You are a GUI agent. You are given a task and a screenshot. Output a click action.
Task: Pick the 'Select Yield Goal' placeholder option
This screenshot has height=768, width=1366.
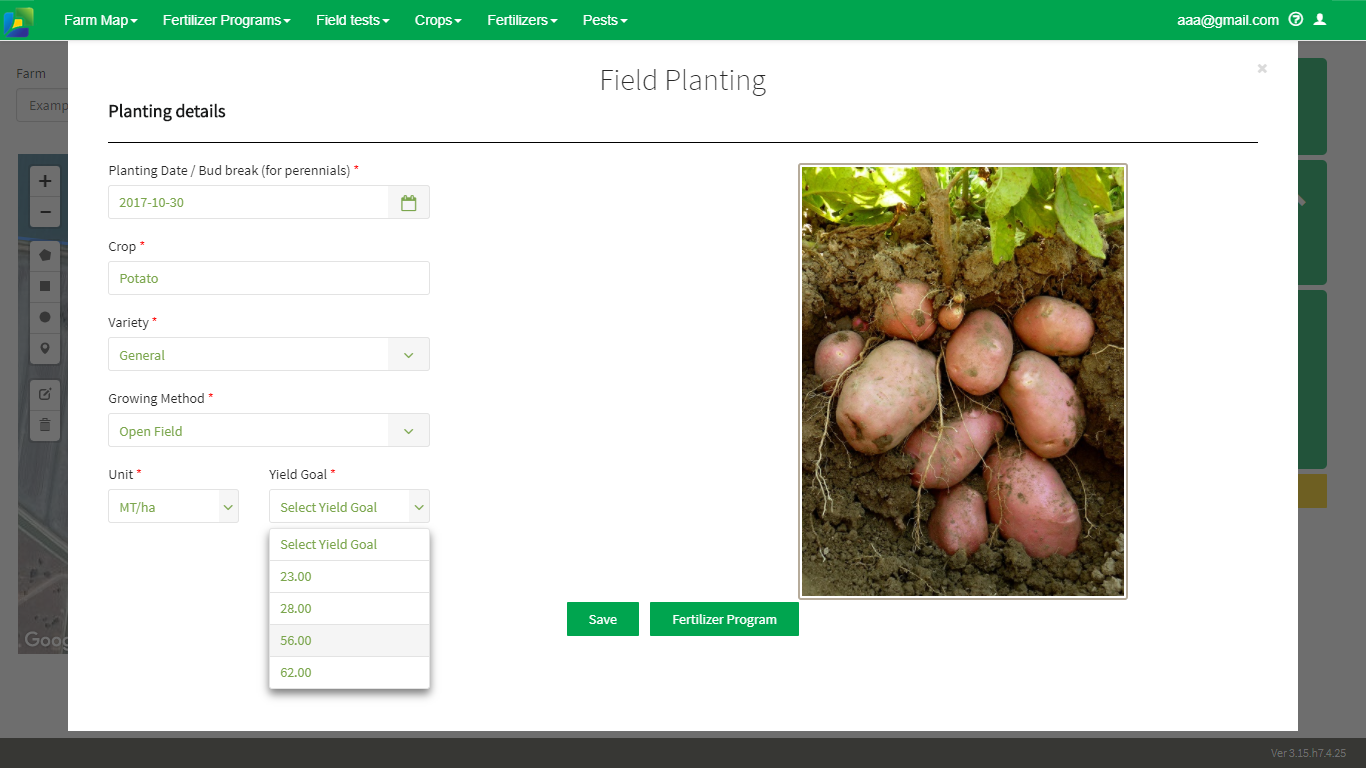349,545
